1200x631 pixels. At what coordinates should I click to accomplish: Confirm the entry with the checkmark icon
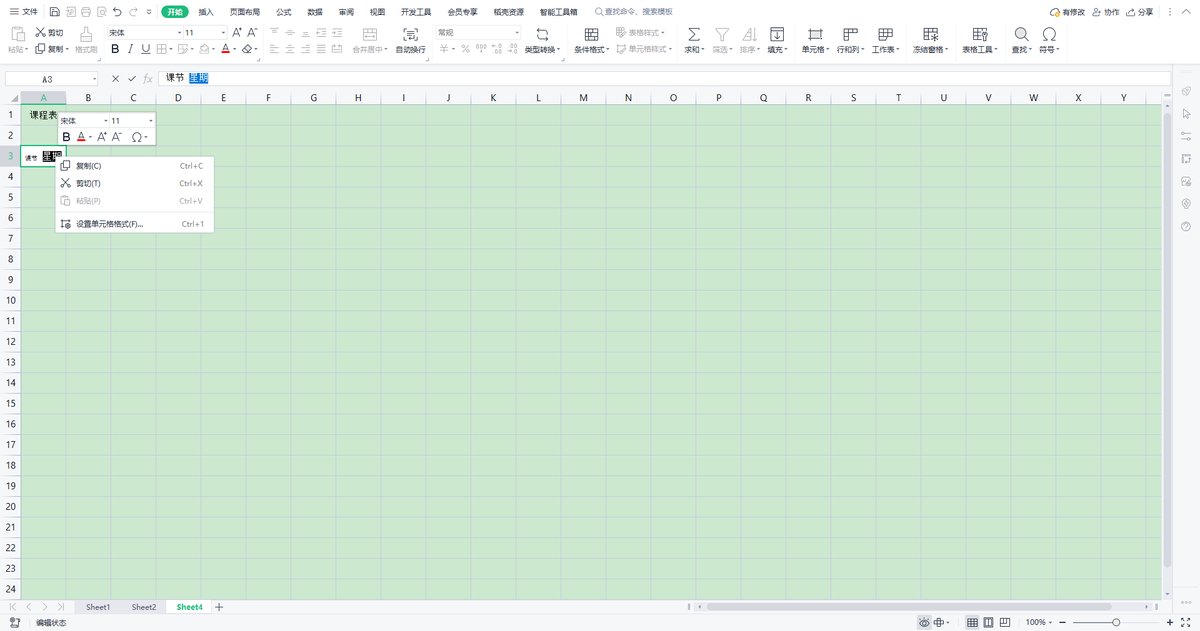(131, 78)
